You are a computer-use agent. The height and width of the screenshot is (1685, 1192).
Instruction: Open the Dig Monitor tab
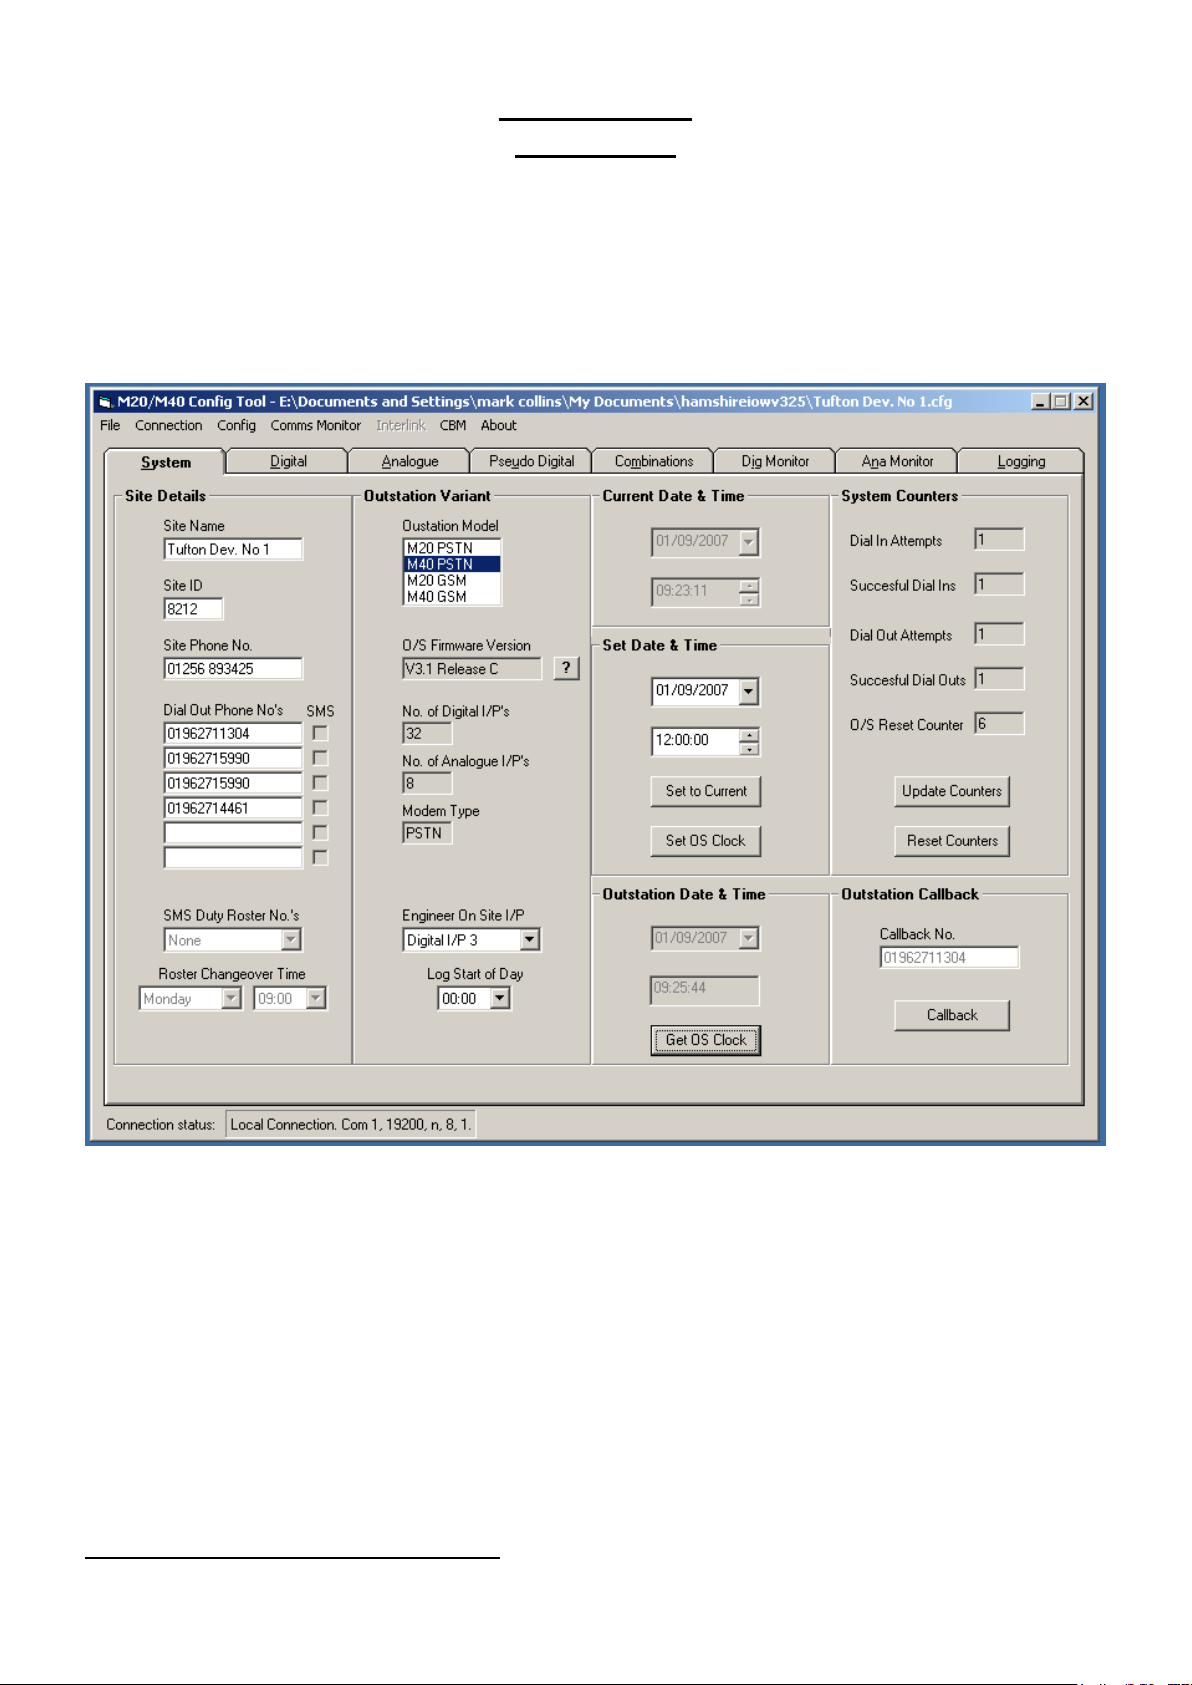[x=775, y=461]
